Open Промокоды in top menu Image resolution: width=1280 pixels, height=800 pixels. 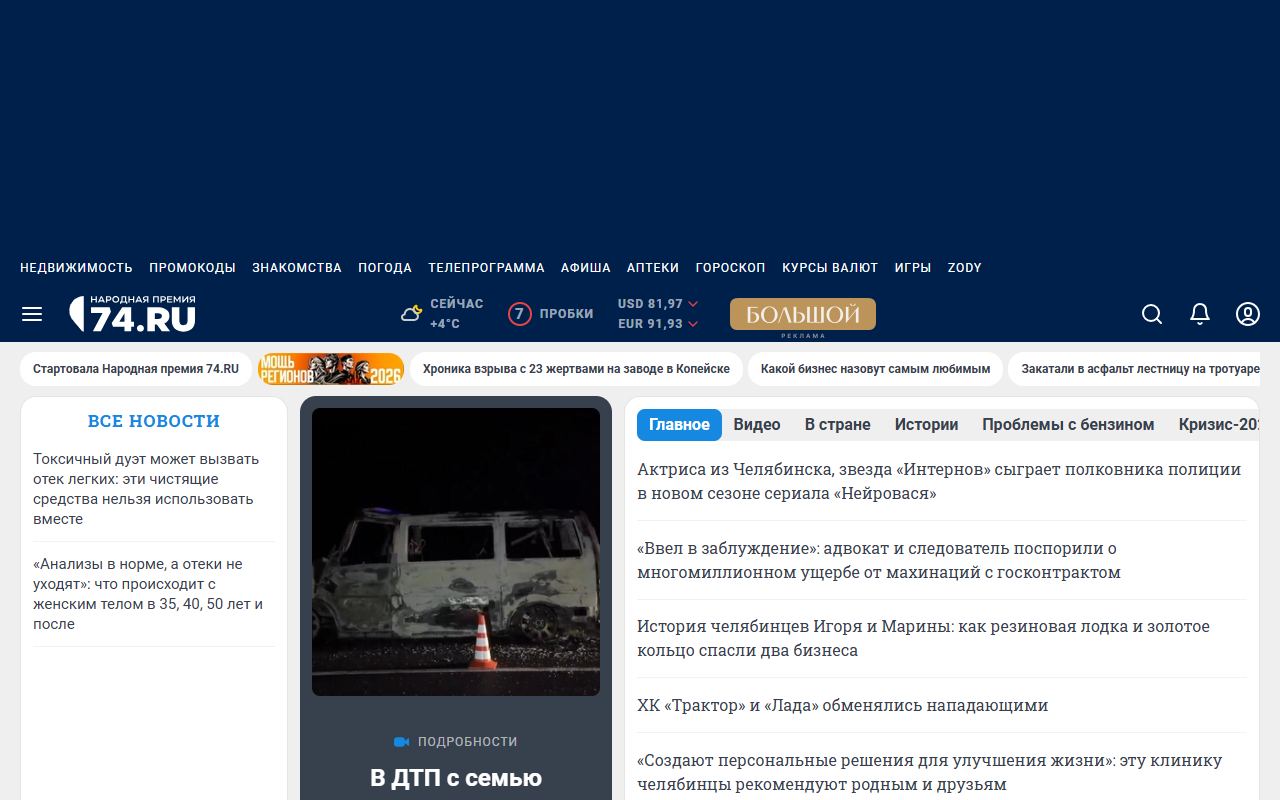point(192,268)
